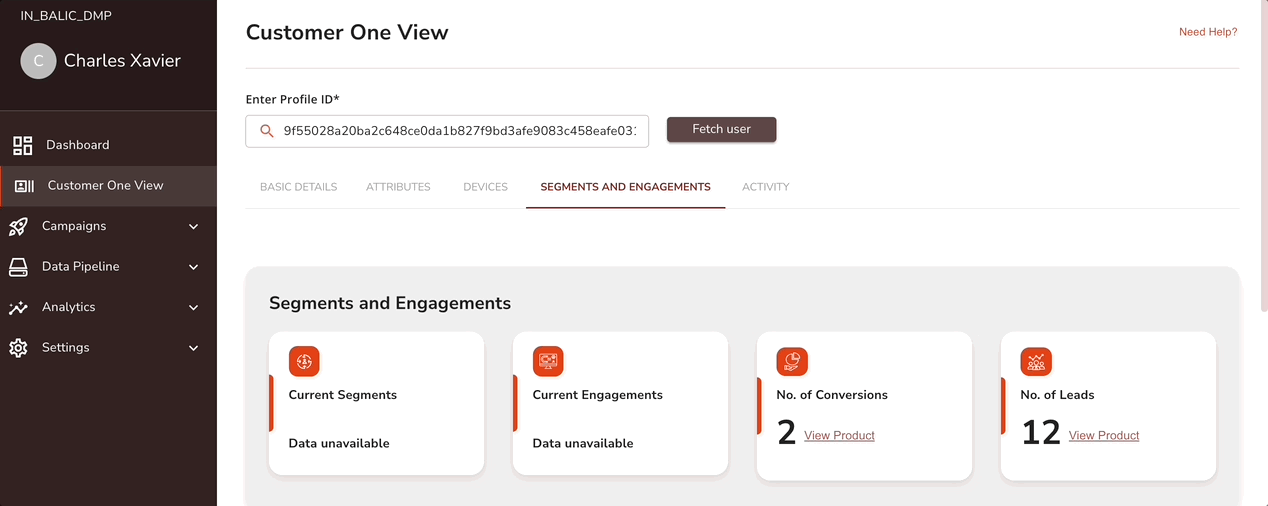1268x506 pixels.
Task: Open the Activity tab
Action: coord(765,187)
